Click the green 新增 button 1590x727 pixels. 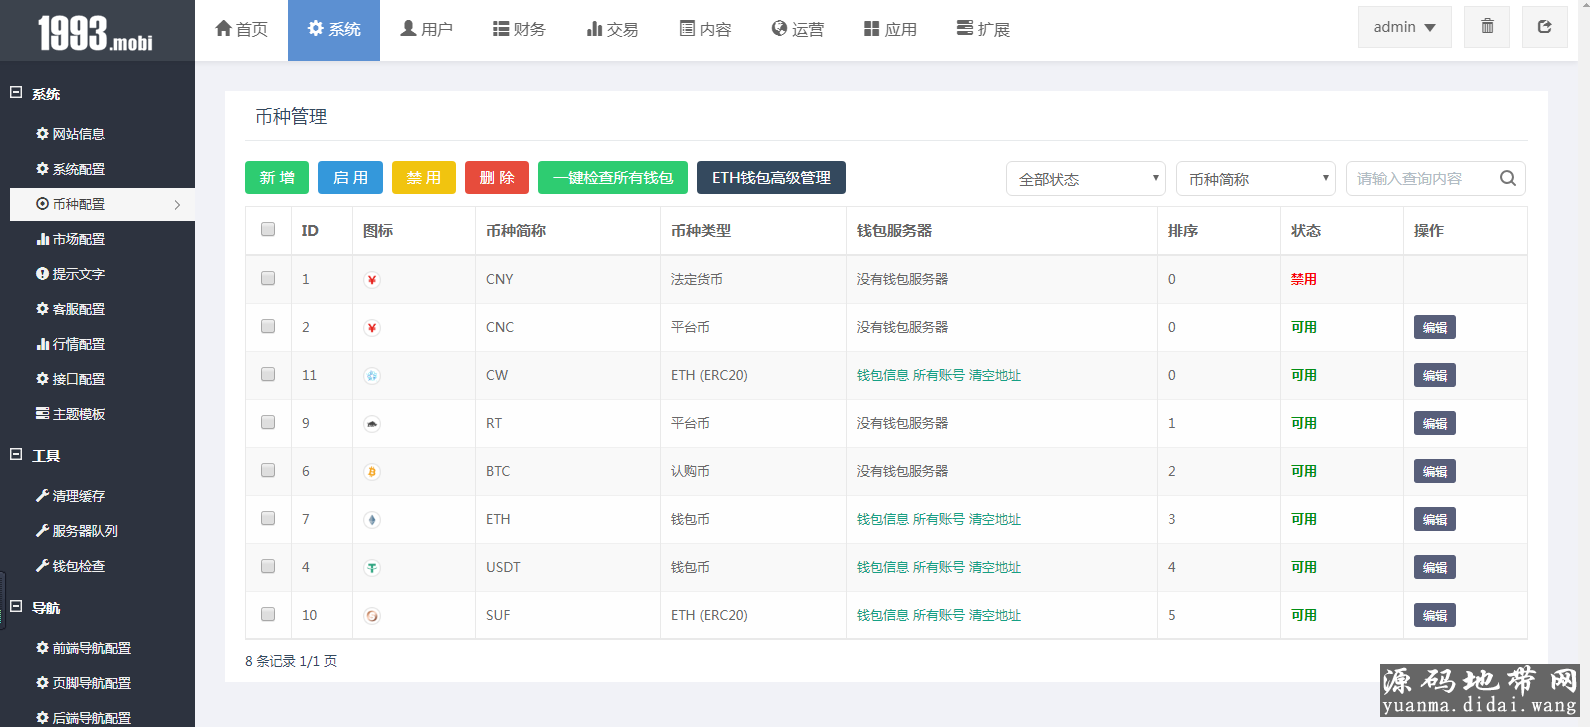[x=277, y=178]
